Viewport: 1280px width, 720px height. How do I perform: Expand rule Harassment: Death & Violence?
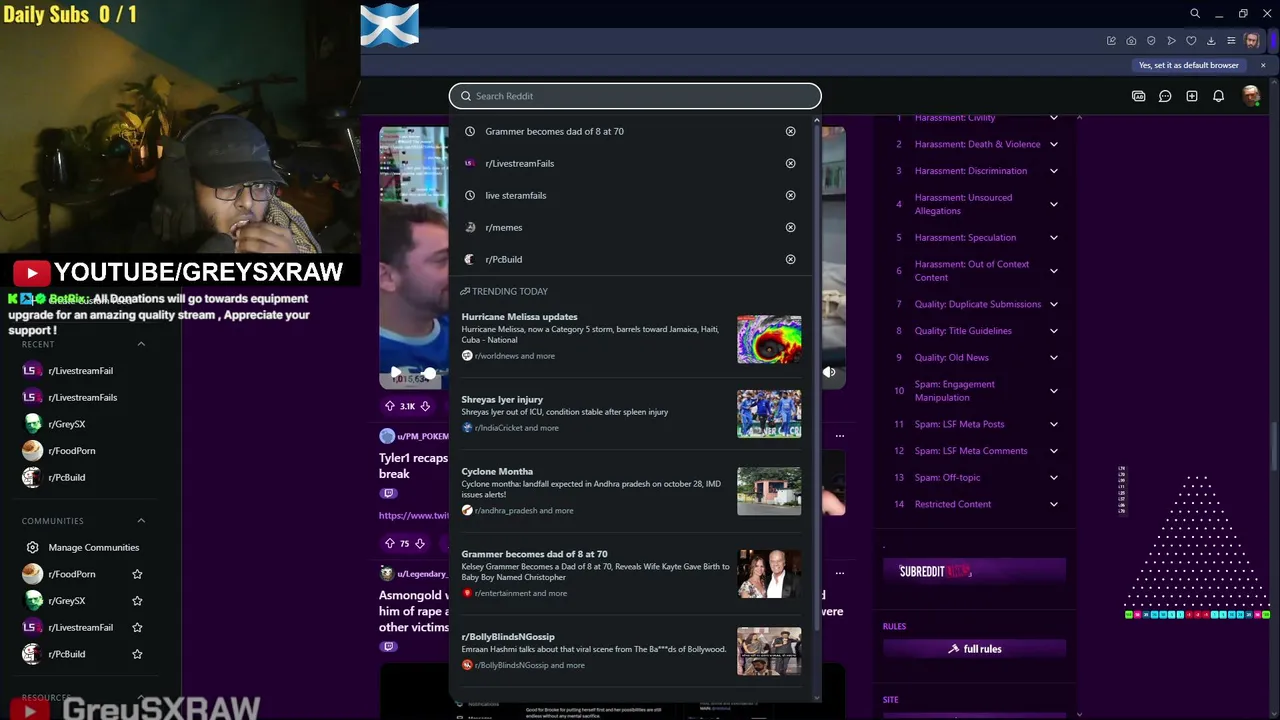[x=1053, y=144]
